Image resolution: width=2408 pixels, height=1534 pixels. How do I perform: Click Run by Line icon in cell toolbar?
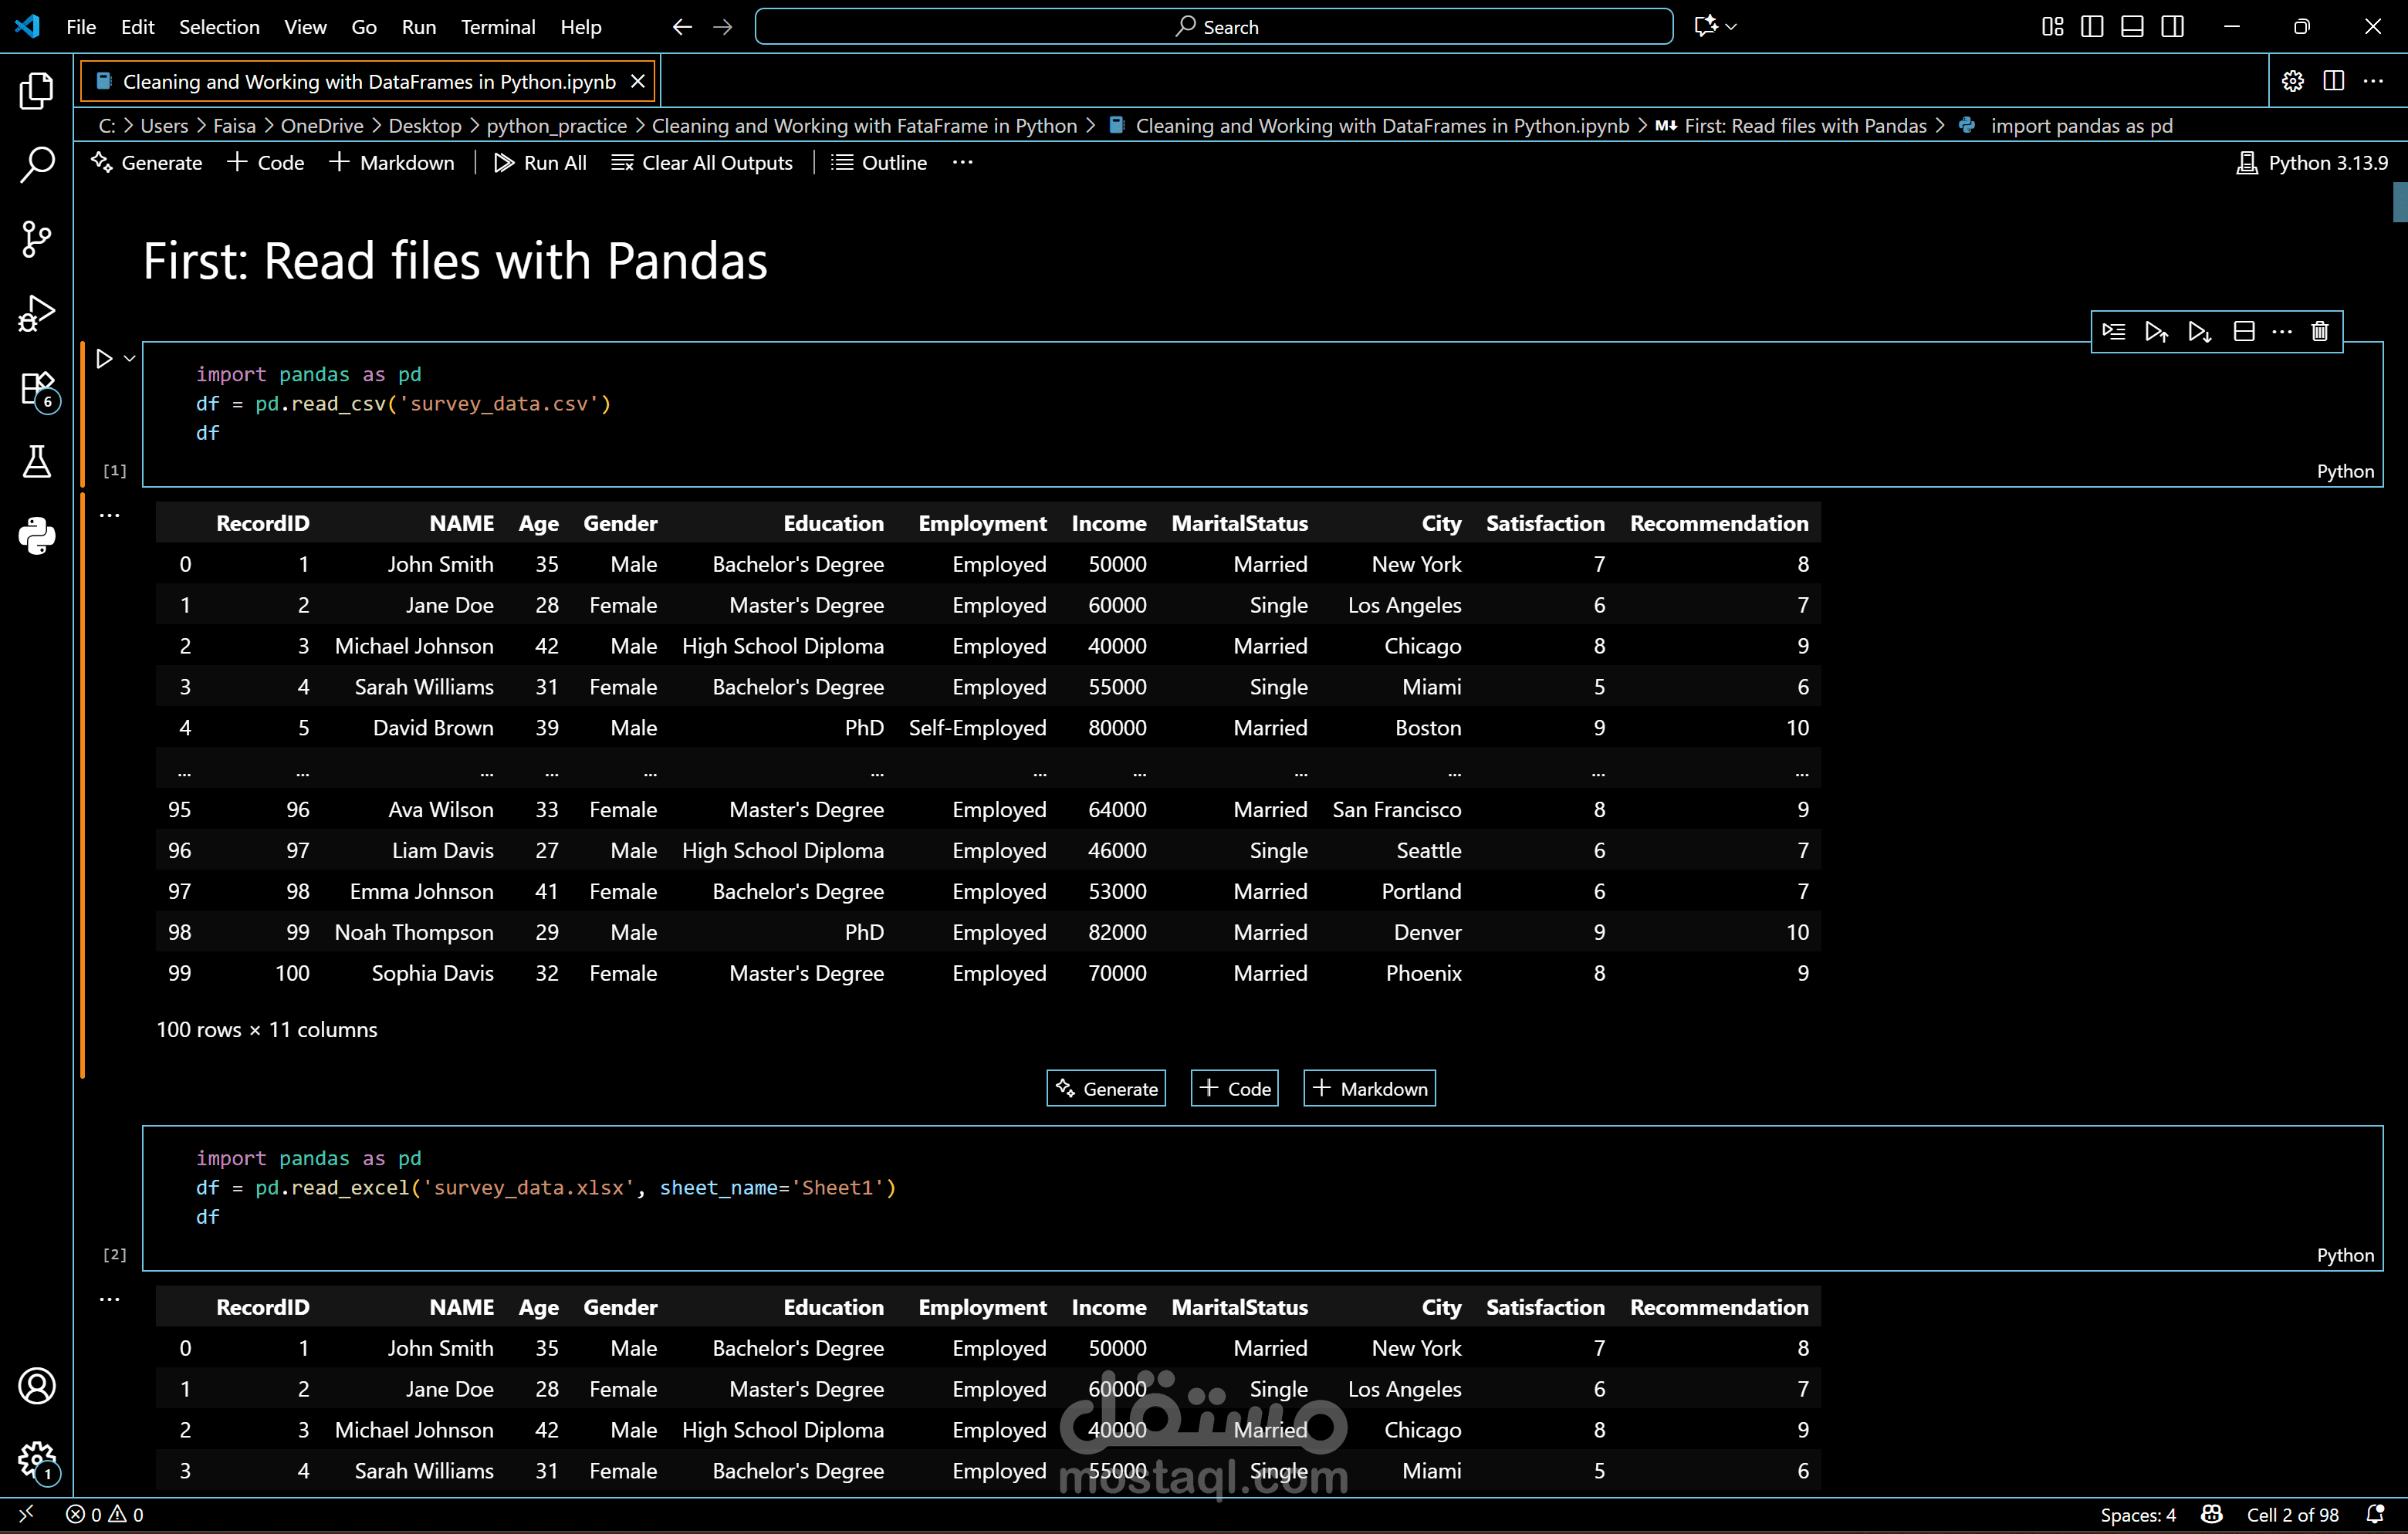click(x=2113, y=331)
